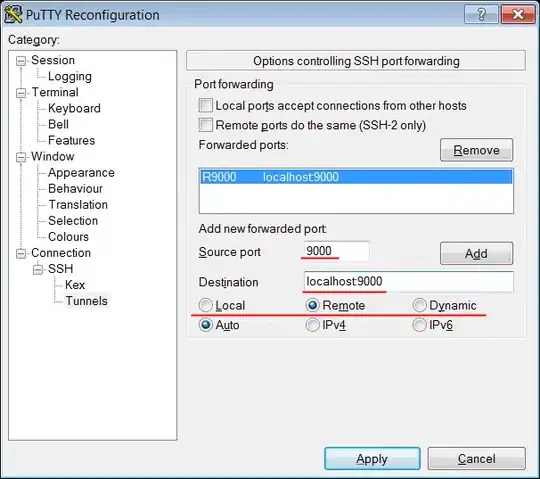
Task: Open the Session category
Action: coord(53,60)
